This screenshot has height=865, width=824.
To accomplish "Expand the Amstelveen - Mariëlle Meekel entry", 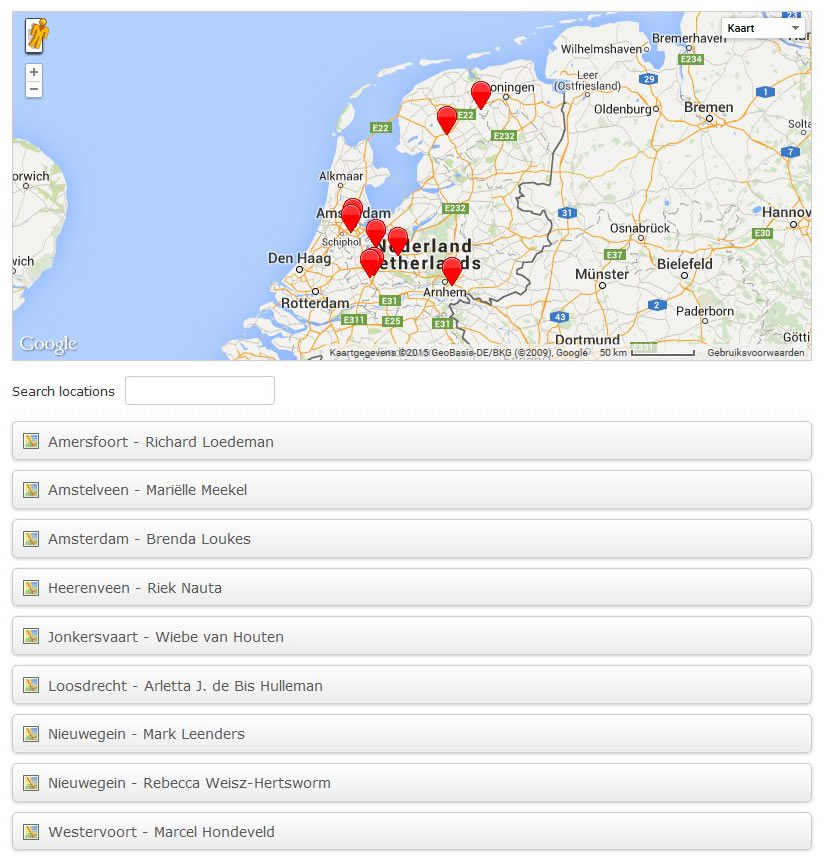I will [x=412, y=490].
